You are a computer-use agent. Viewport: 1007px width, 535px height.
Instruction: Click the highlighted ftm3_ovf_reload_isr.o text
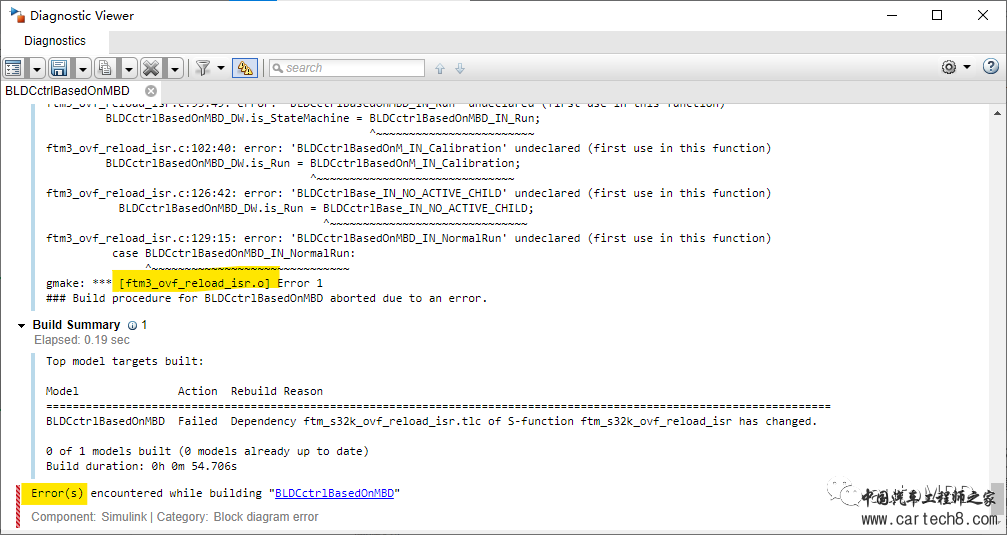click(195, 283)
